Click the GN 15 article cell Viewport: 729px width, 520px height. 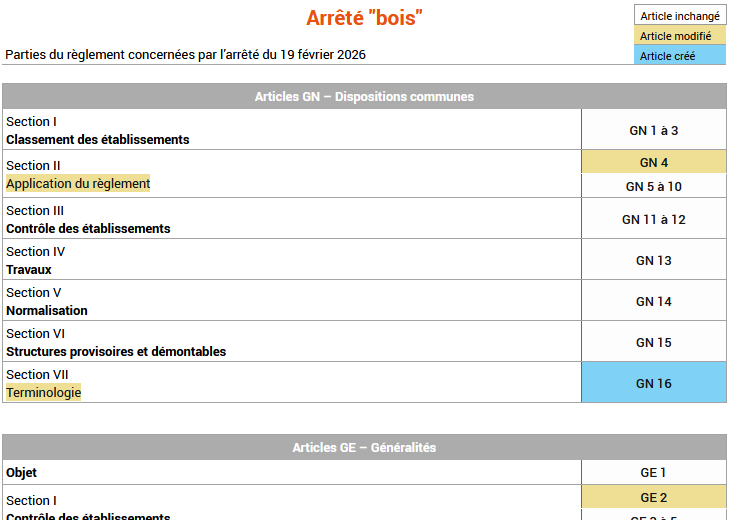click(x=653, y=342)
